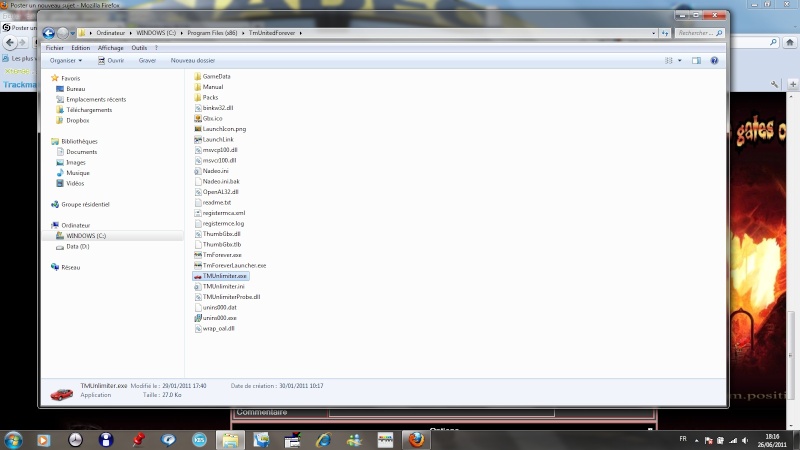Select the LaunchIcon.png file icon

point(198,129)
